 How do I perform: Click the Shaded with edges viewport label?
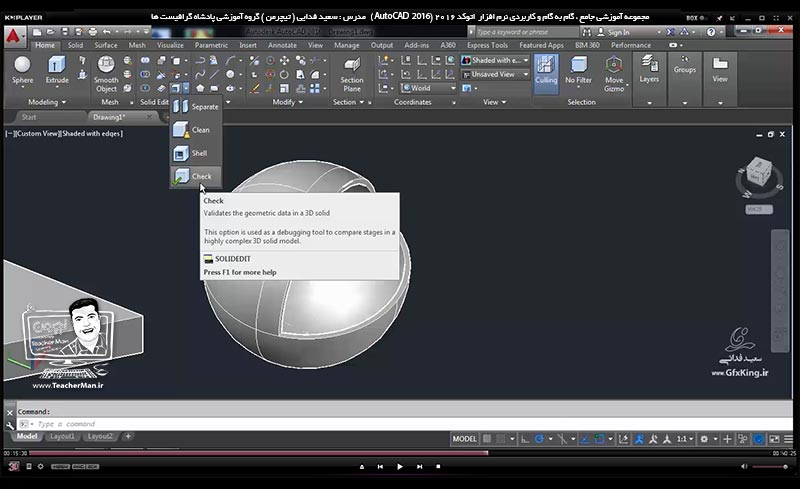[x=92, y=134]
